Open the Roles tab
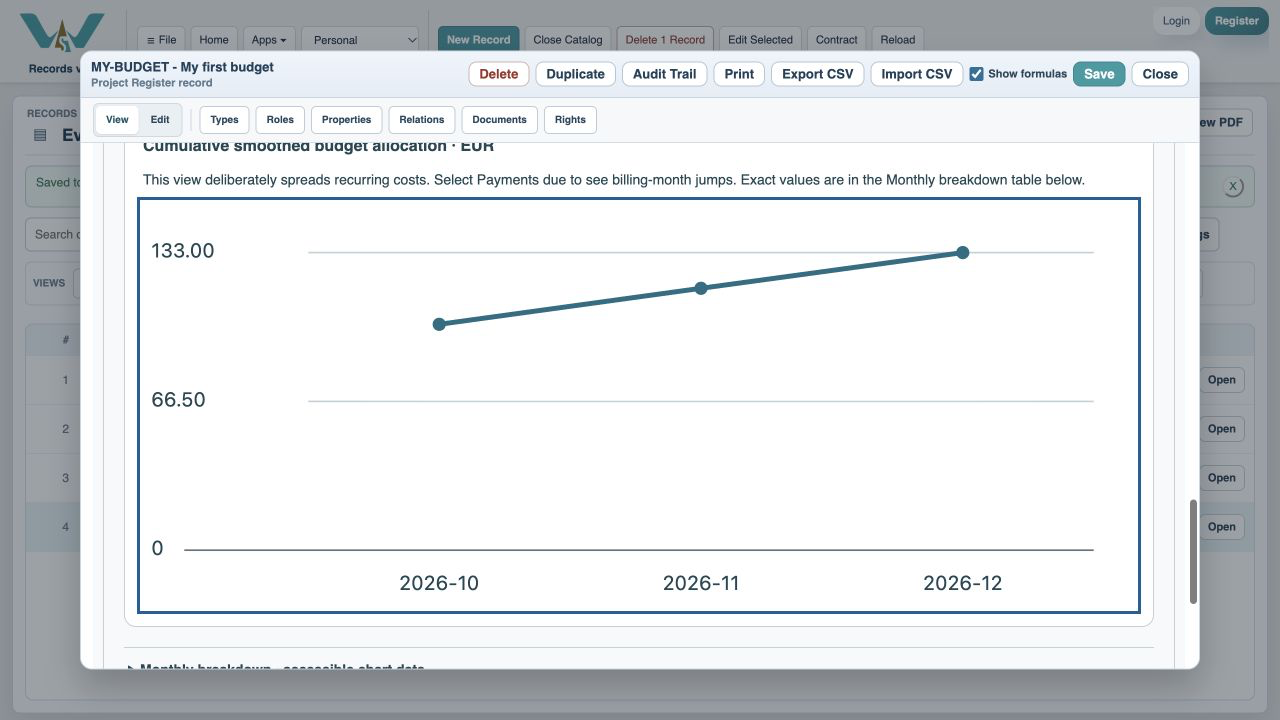 coord(280,120)
